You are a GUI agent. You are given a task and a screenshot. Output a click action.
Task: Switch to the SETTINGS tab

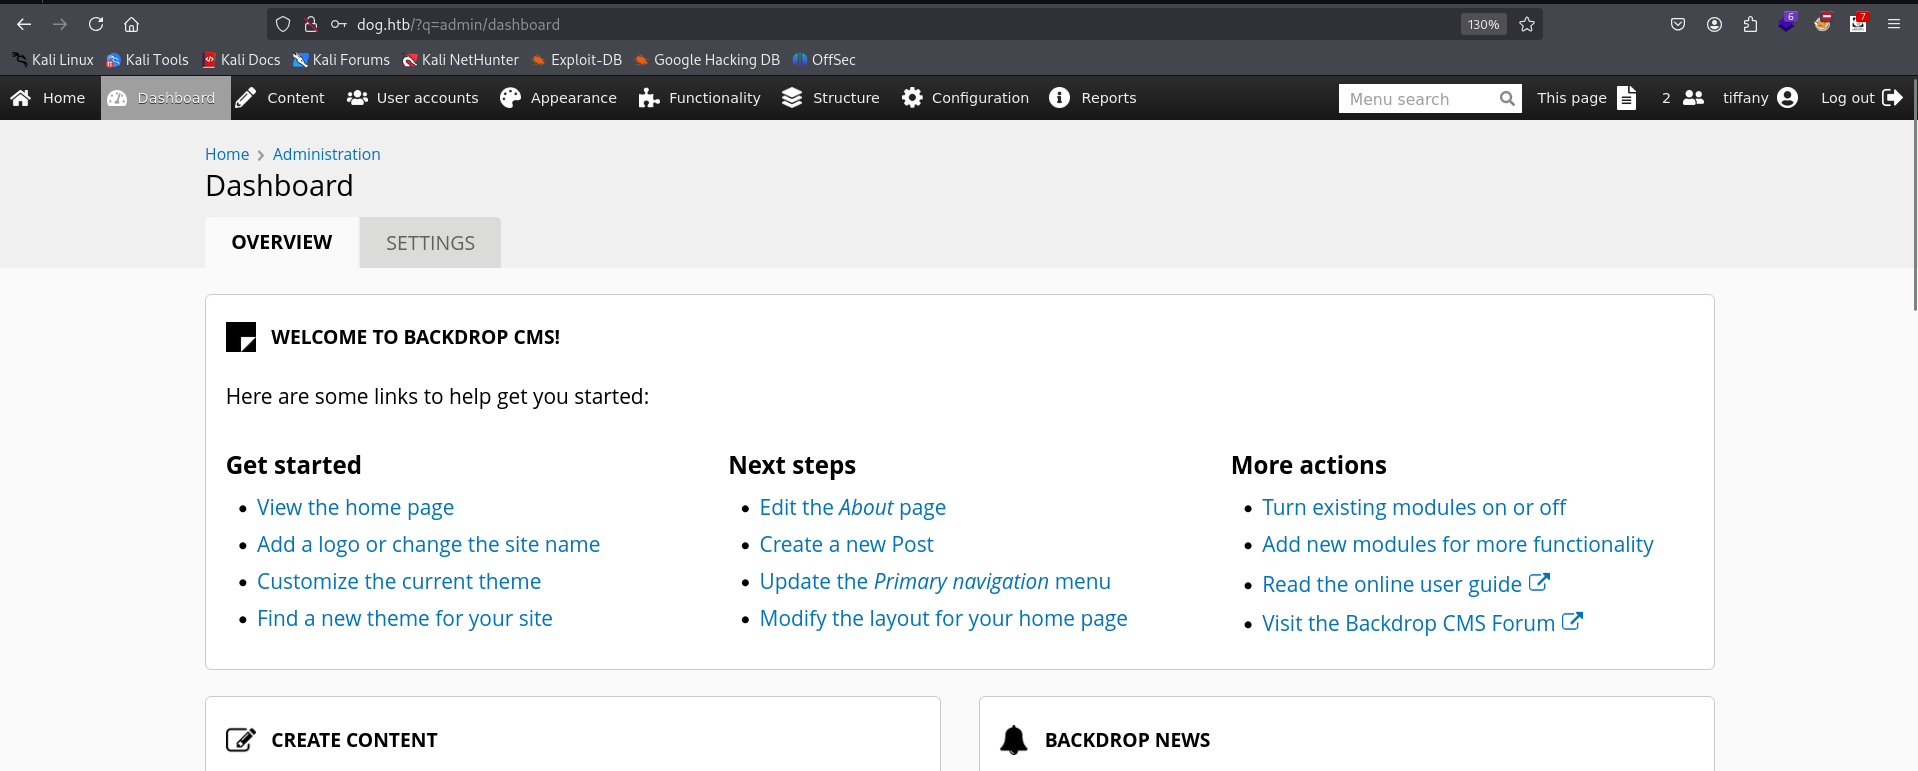click(x=430, y=243)
